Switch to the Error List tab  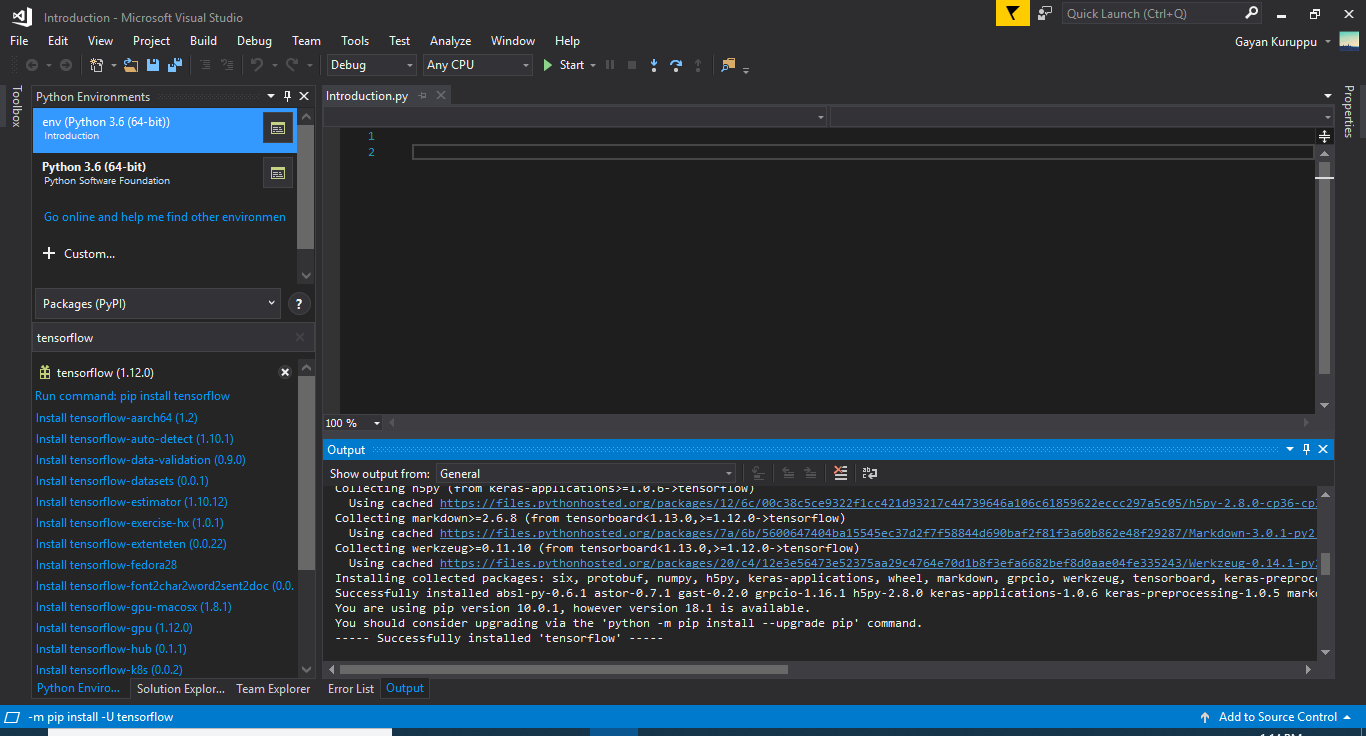click(x=350, y=688)
